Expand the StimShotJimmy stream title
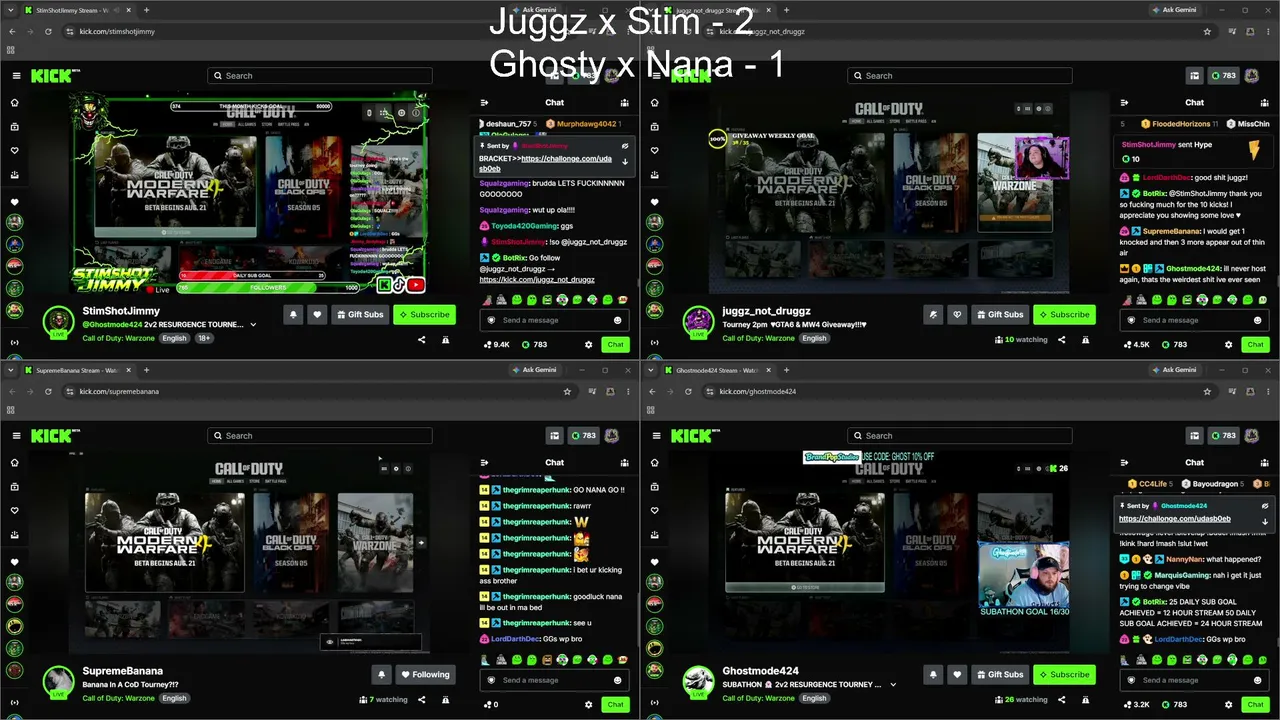 253,325
